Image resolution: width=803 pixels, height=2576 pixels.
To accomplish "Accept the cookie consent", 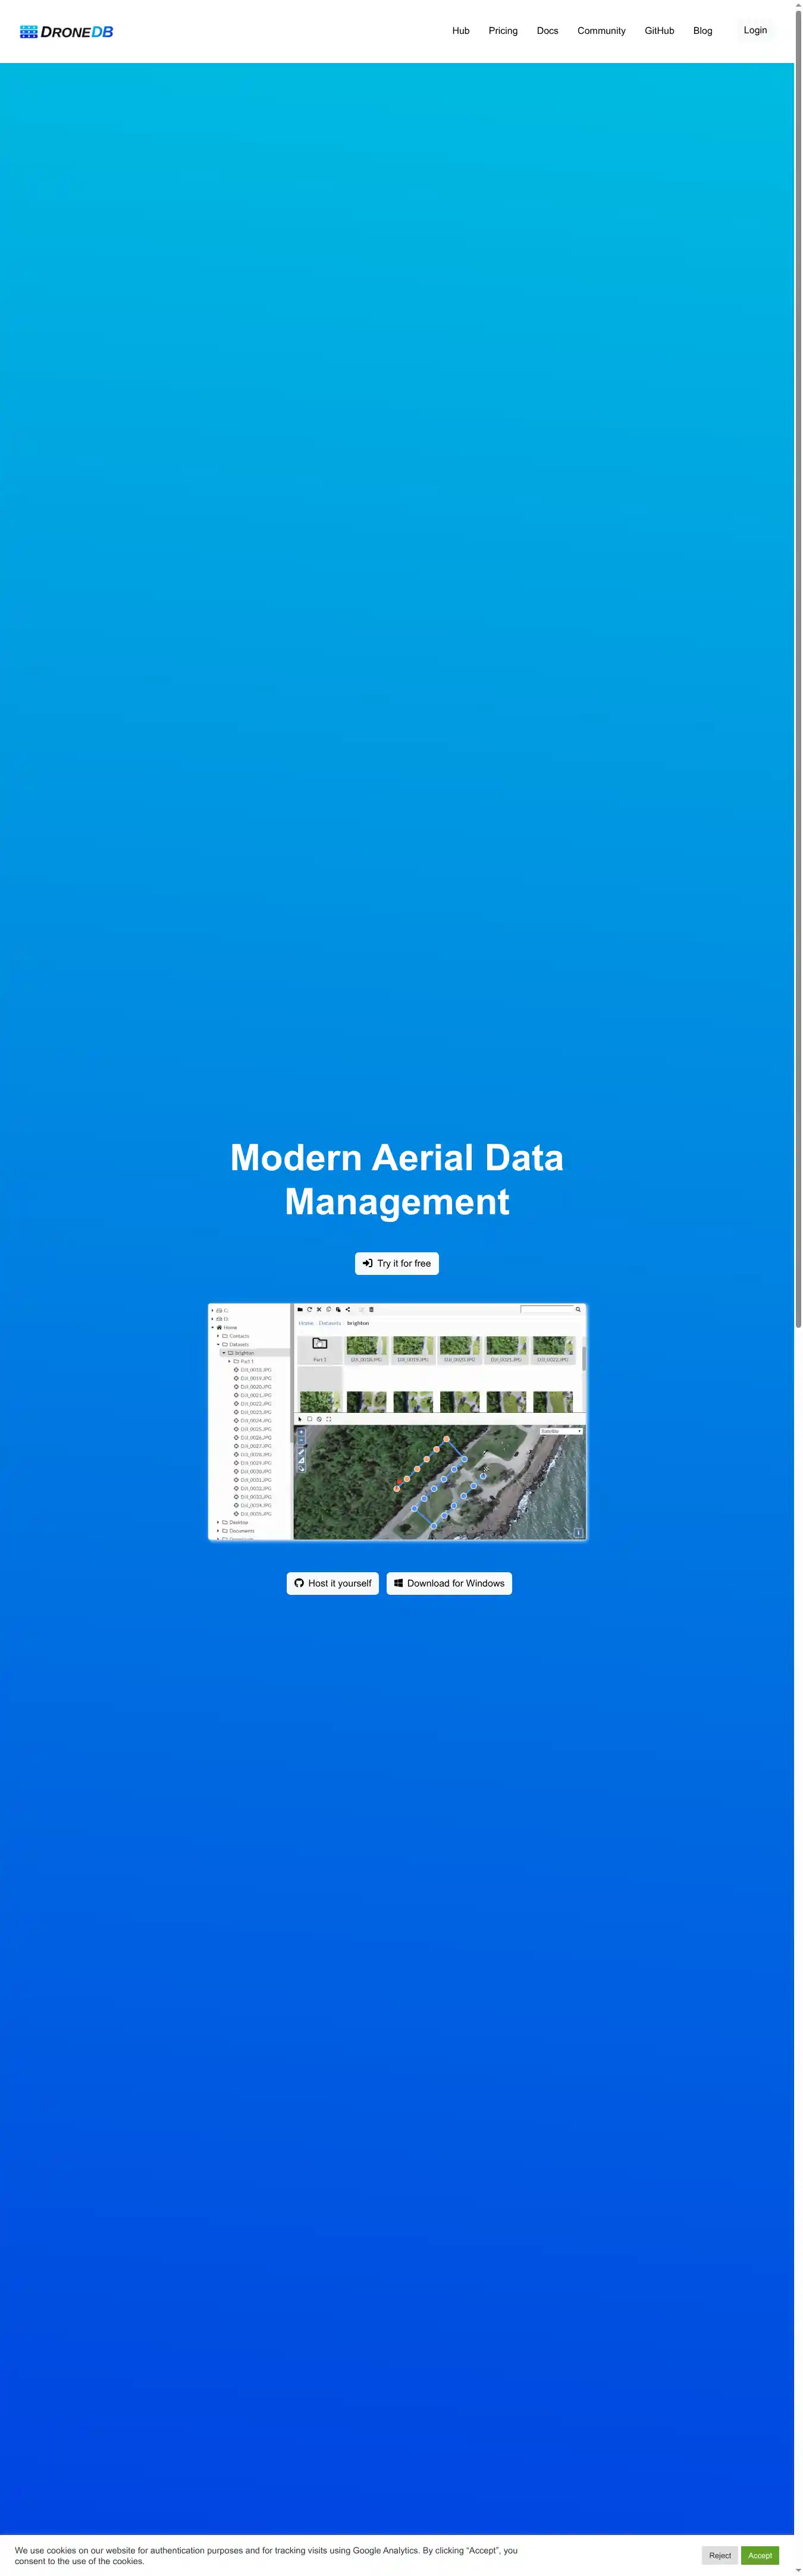I will [759, 2555].
